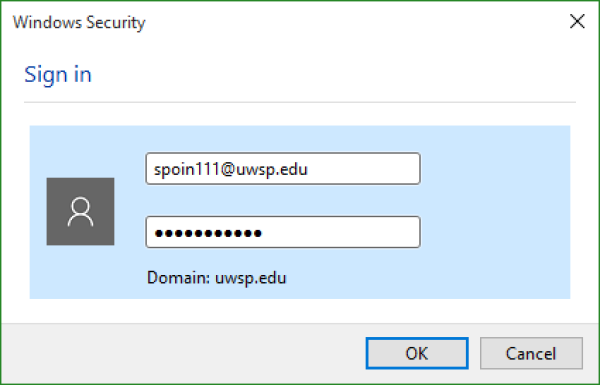600x385 pixels.
Task: Click the Sign in heading text
Action: [58, 74]
